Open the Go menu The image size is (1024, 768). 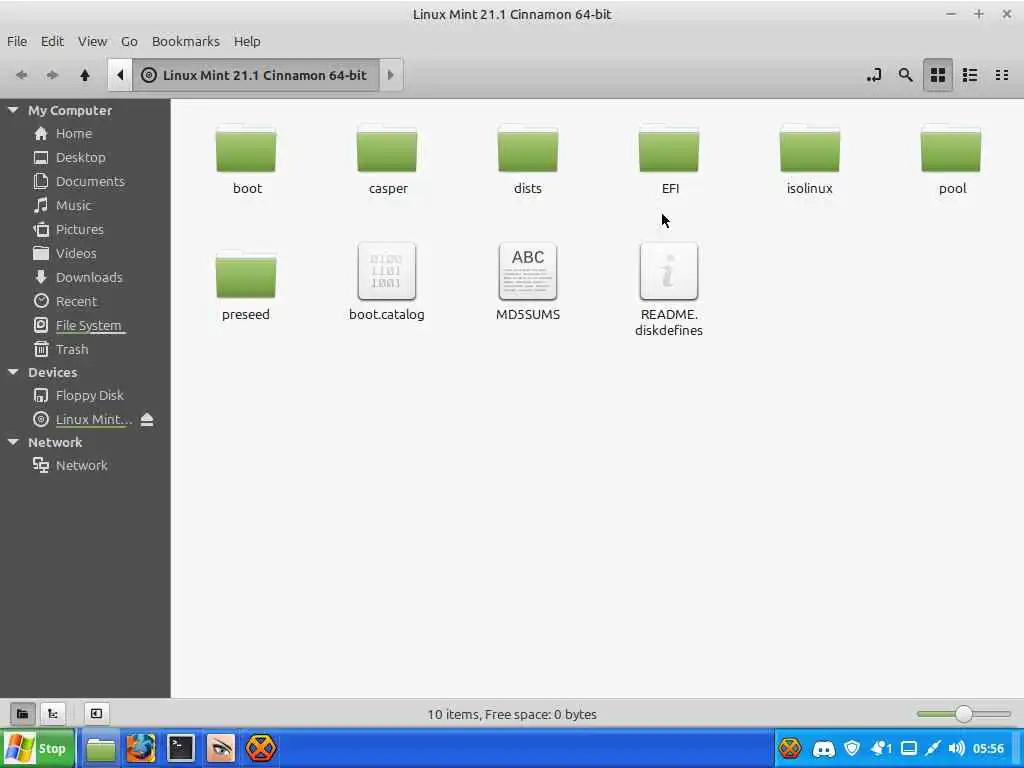(129, 41)
